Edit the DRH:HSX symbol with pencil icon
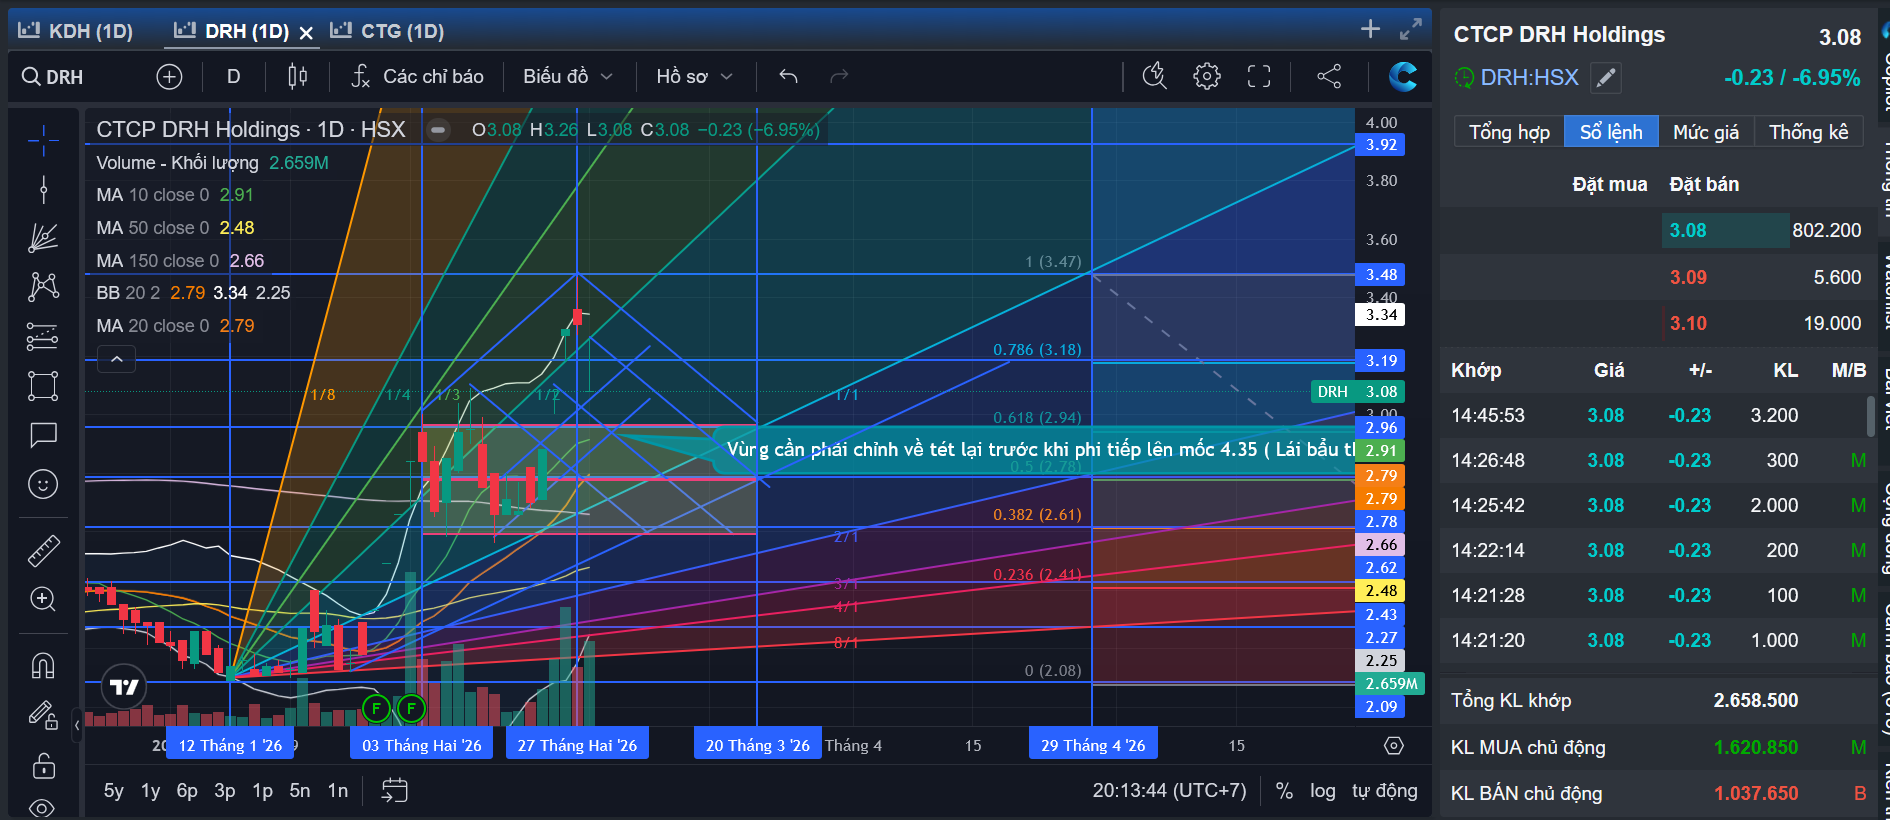 point(1606,78)
